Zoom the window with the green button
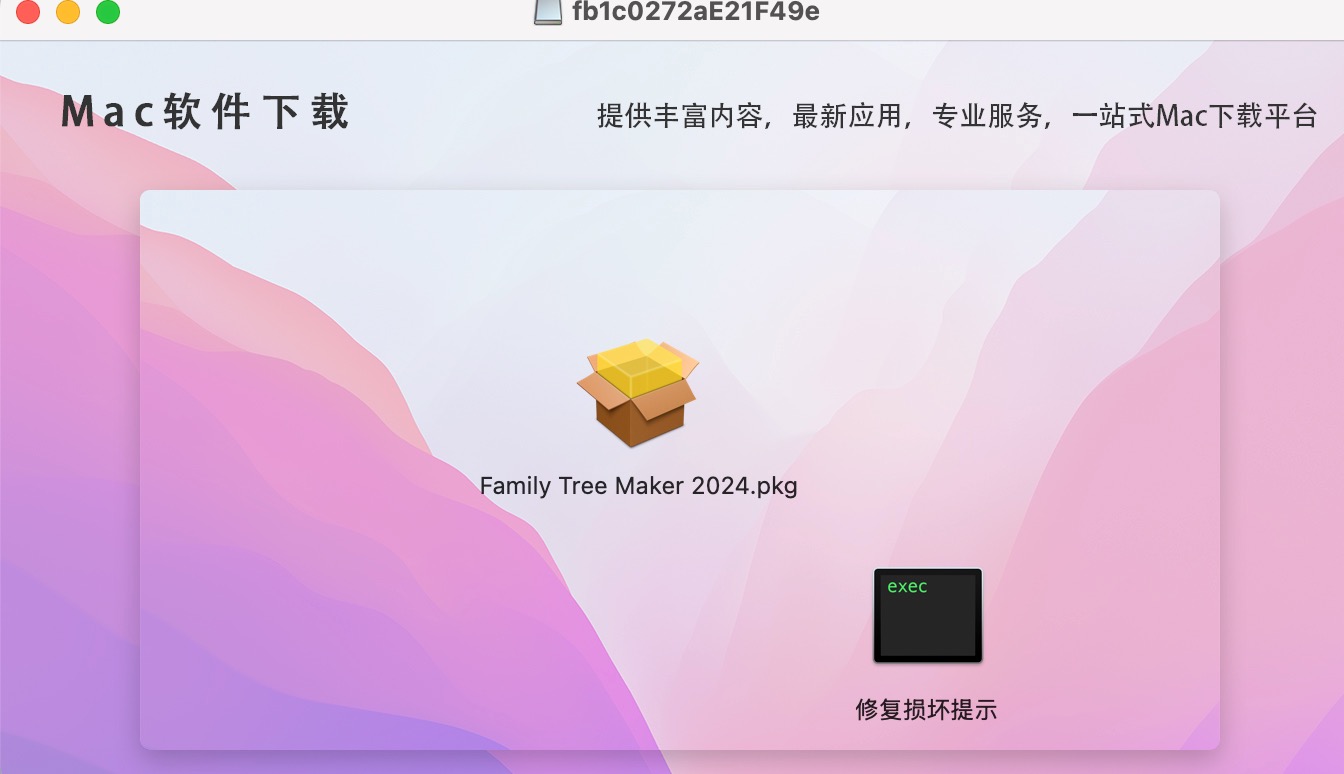Viewport: 1344px width, 774px height. [108, 12]
